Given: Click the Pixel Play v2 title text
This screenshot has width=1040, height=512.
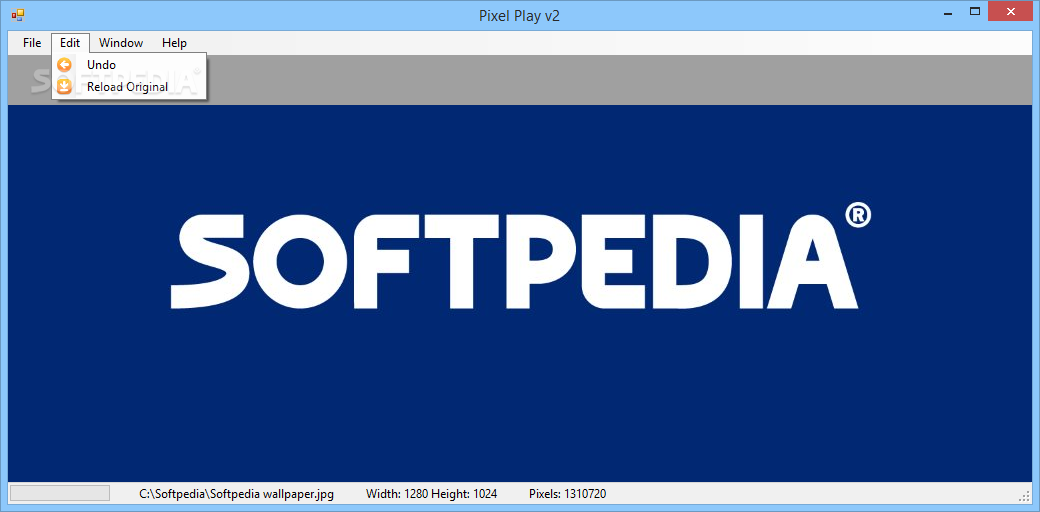Looking at the screenshot, I should pyautogui.click(x=519, y=16).
